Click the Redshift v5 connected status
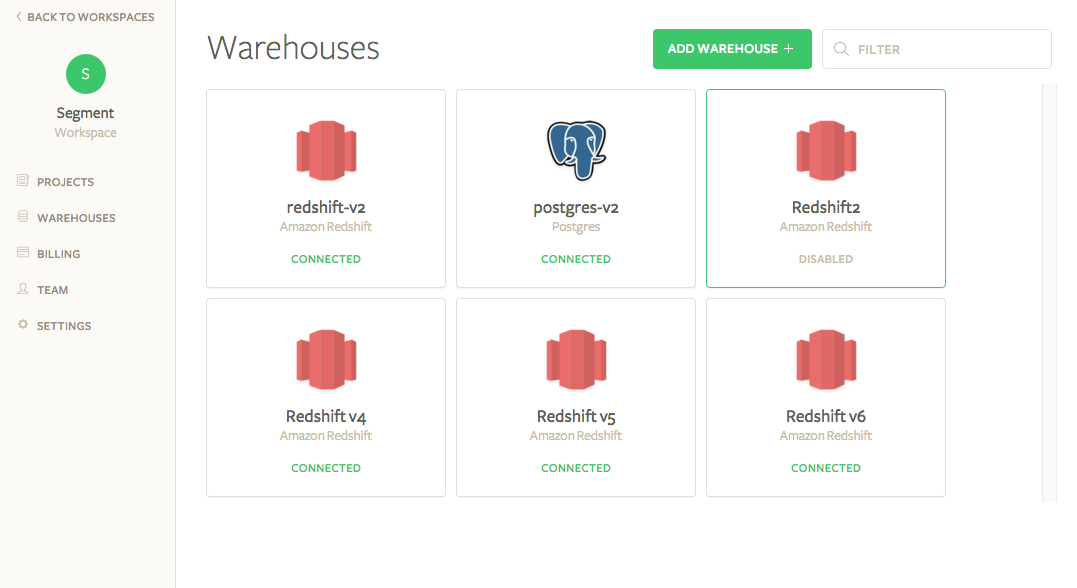Image resolution: width=1077 pixels, height=588 pixels. pyautogui.click(x=576, y=468)
